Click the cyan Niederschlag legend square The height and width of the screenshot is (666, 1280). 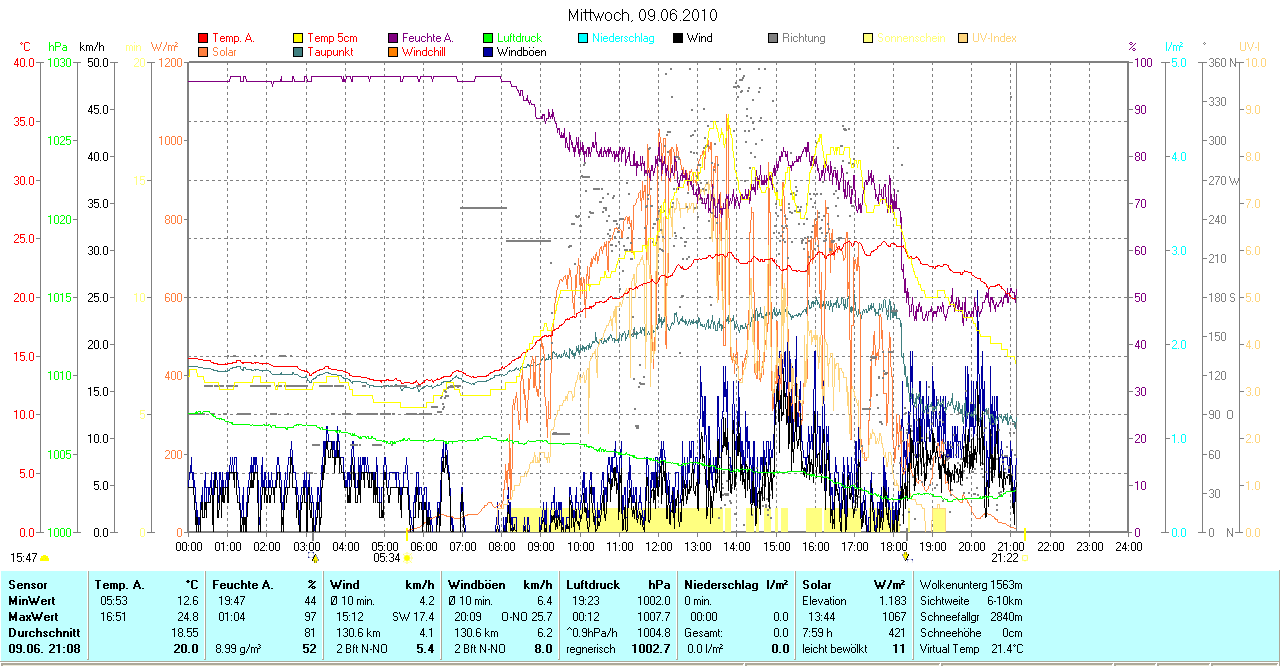pyautogui.click(x=583, y=38)
